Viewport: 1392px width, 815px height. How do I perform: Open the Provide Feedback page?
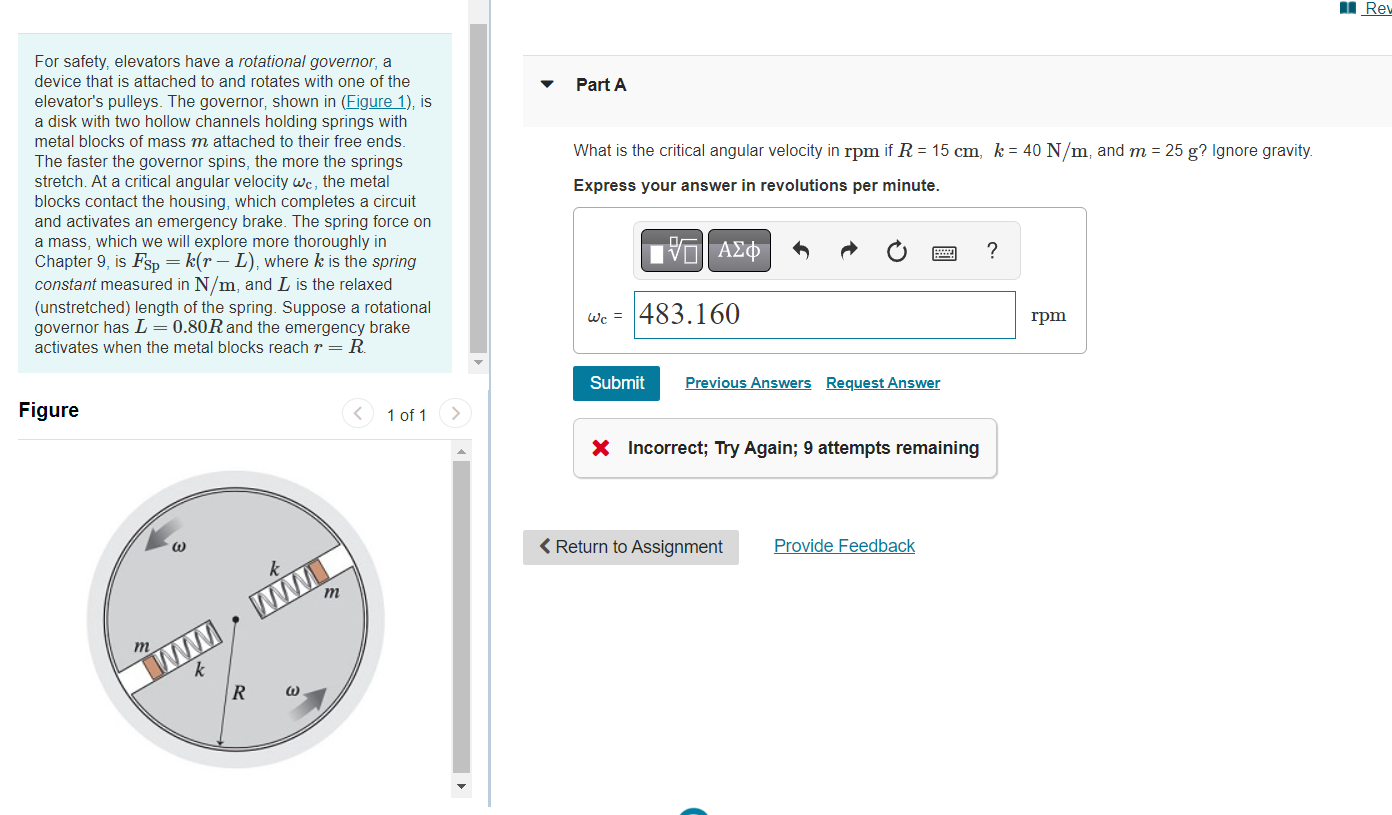(844, 546)
